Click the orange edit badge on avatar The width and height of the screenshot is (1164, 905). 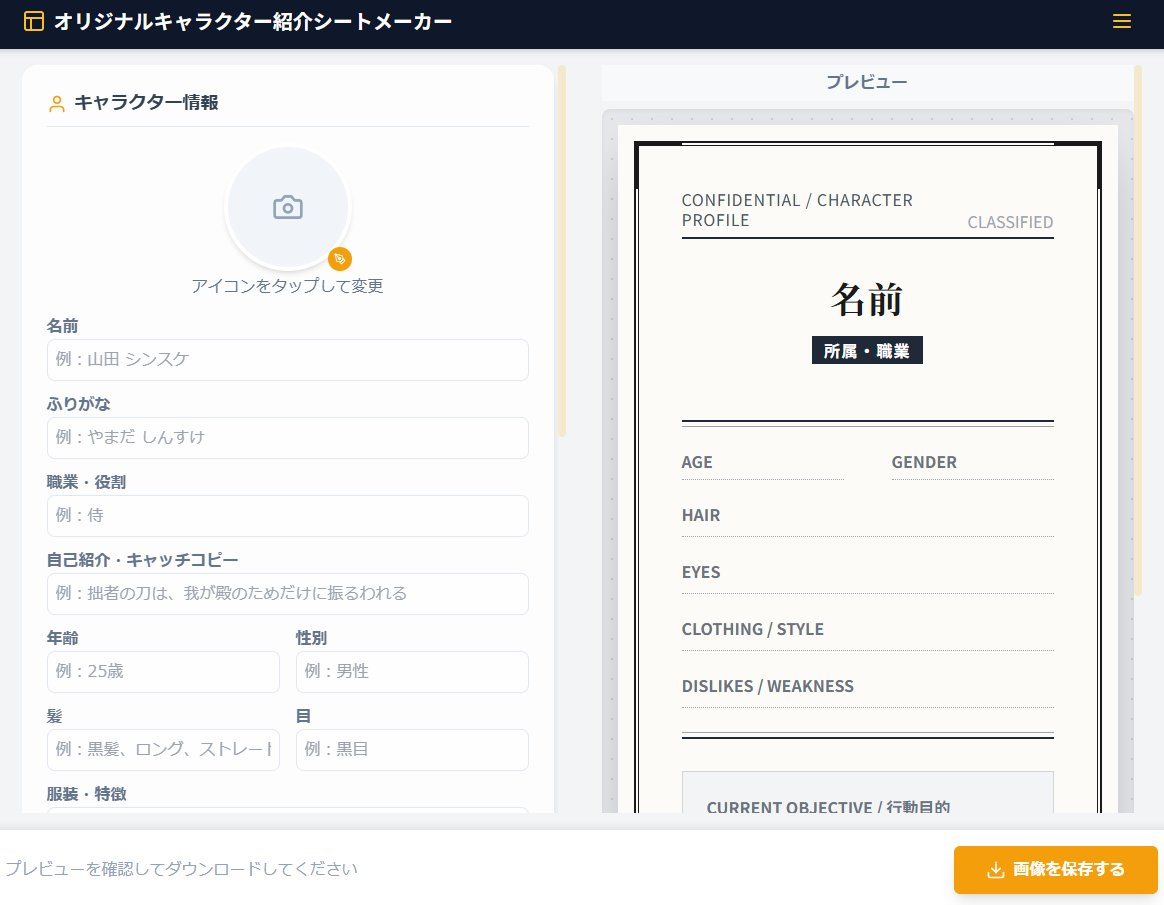[340, 259]
